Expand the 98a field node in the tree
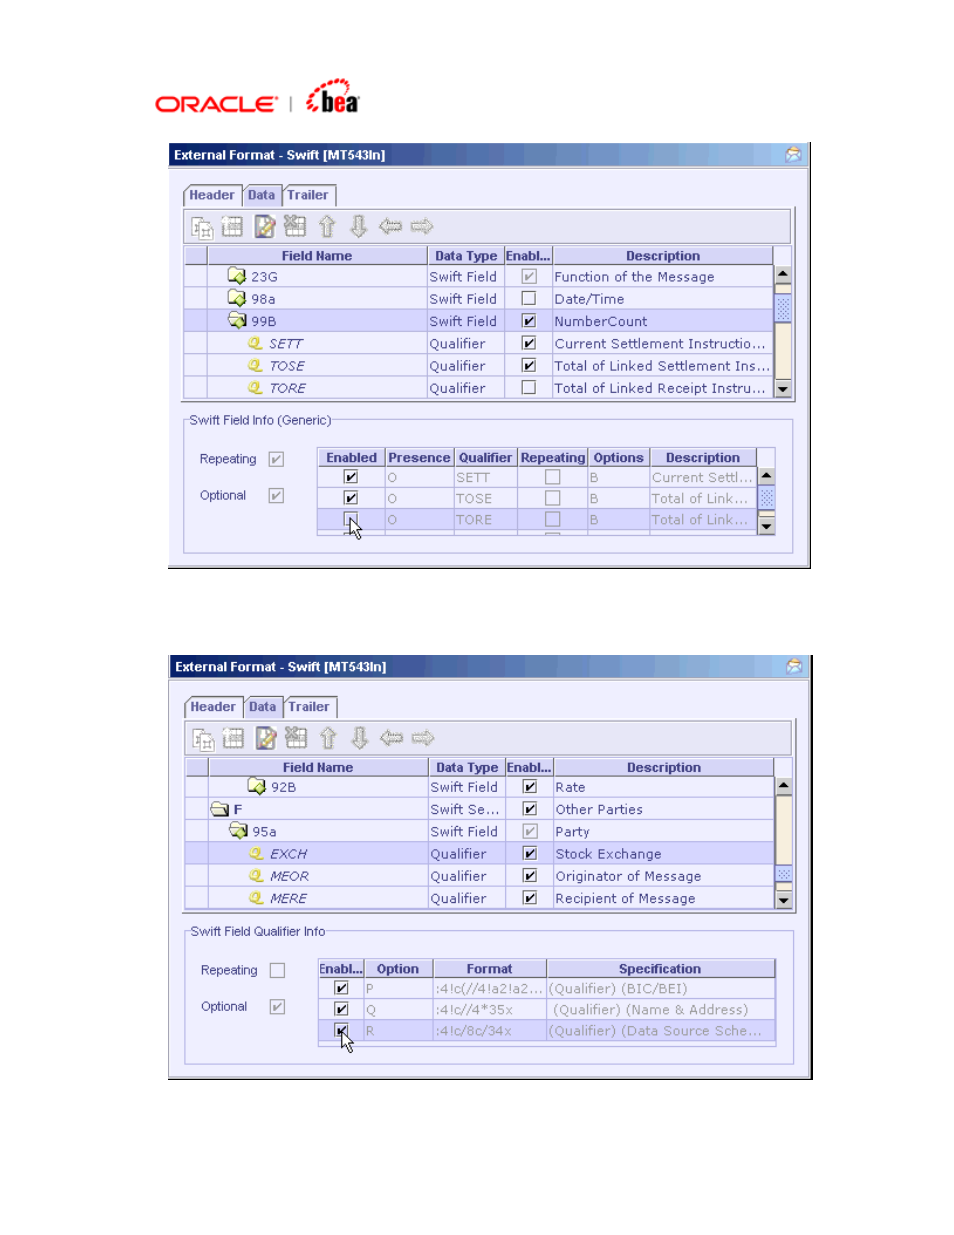954x1235 pixels. pyautogui.click(x=237, y=298)
